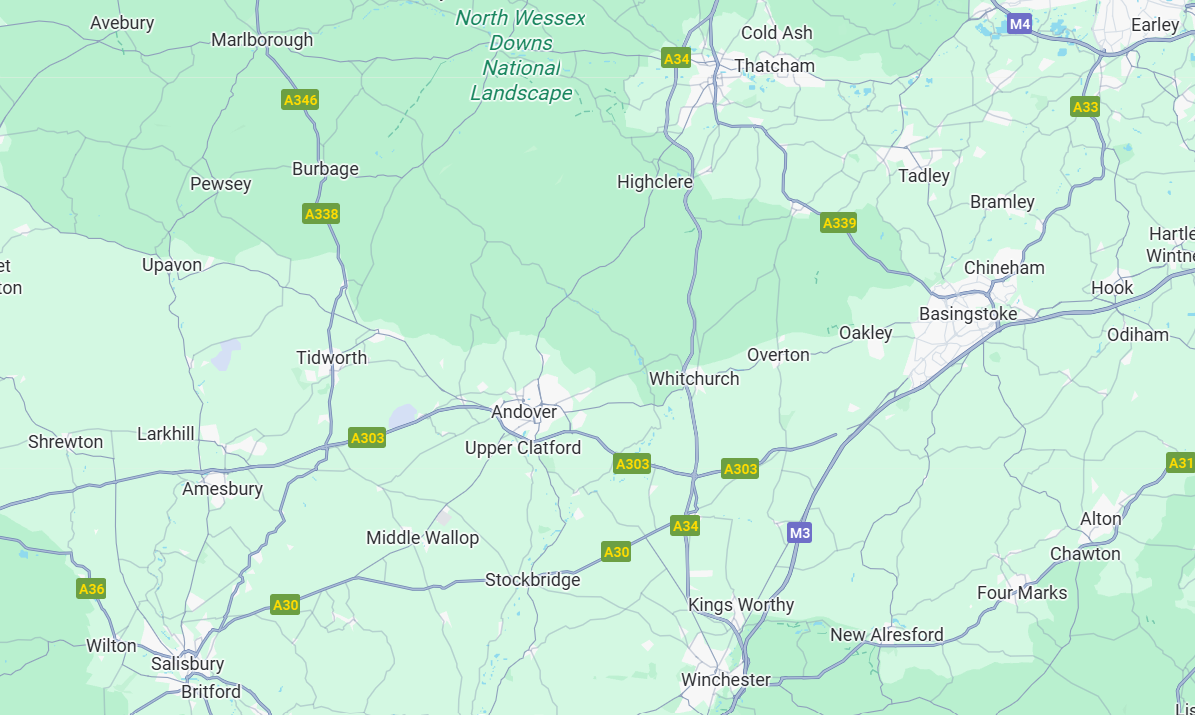Select the Stockbridge village label
1195x715 pixels.
[533, 580]
